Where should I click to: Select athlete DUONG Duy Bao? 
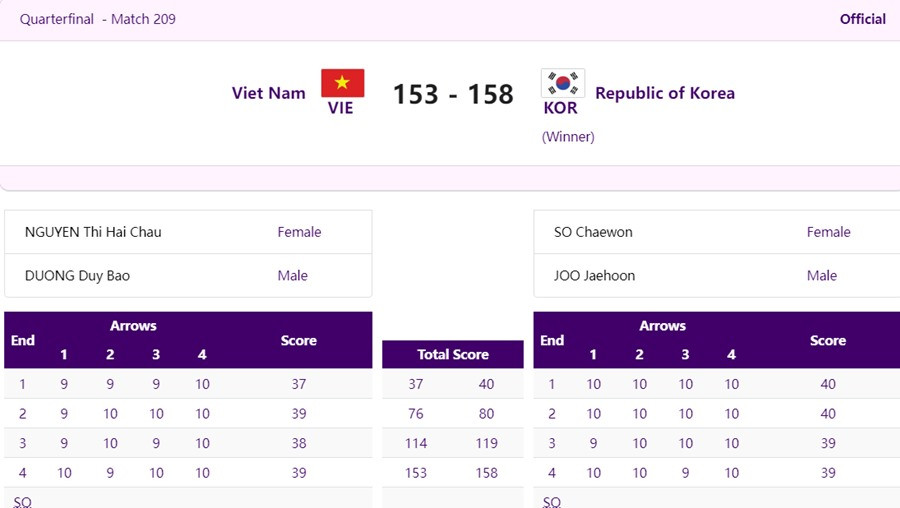pyautogui.click(x=77, y=276)
